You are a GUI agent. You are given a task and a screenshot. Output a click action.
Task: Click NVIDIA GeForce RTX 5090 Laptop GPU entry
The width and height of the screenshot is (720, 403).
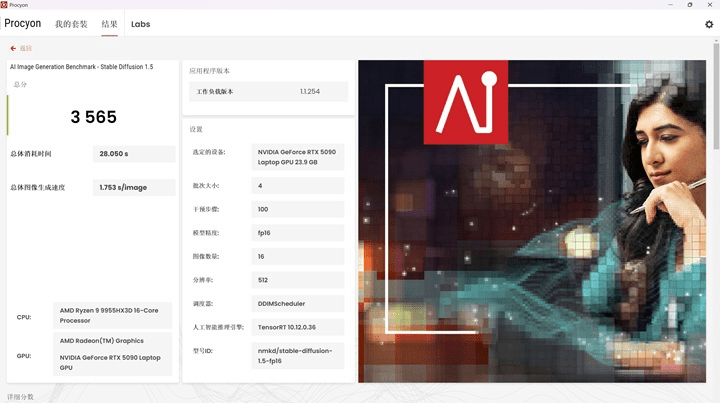[110, 362]
